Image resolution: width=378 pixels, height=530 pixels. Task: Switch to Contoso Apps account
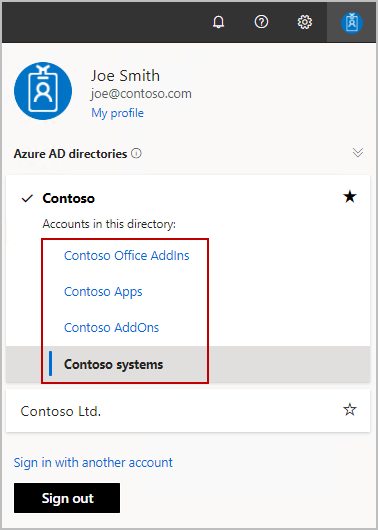pyautogui.click(x=103, y=292)
